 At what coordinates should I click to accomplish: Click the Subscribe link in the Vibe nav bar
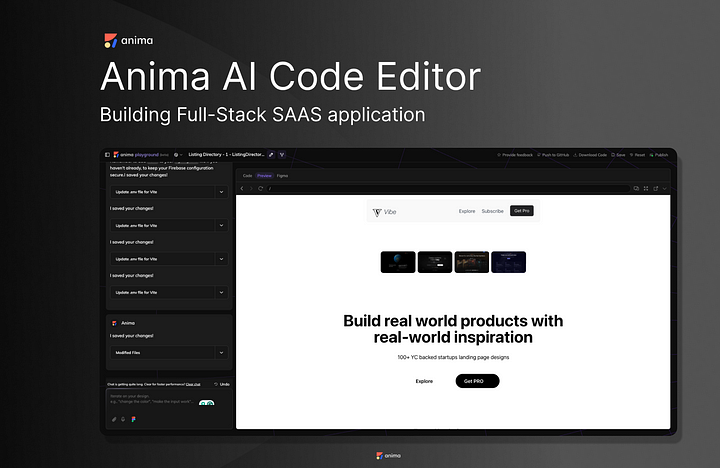pos(492,211)
